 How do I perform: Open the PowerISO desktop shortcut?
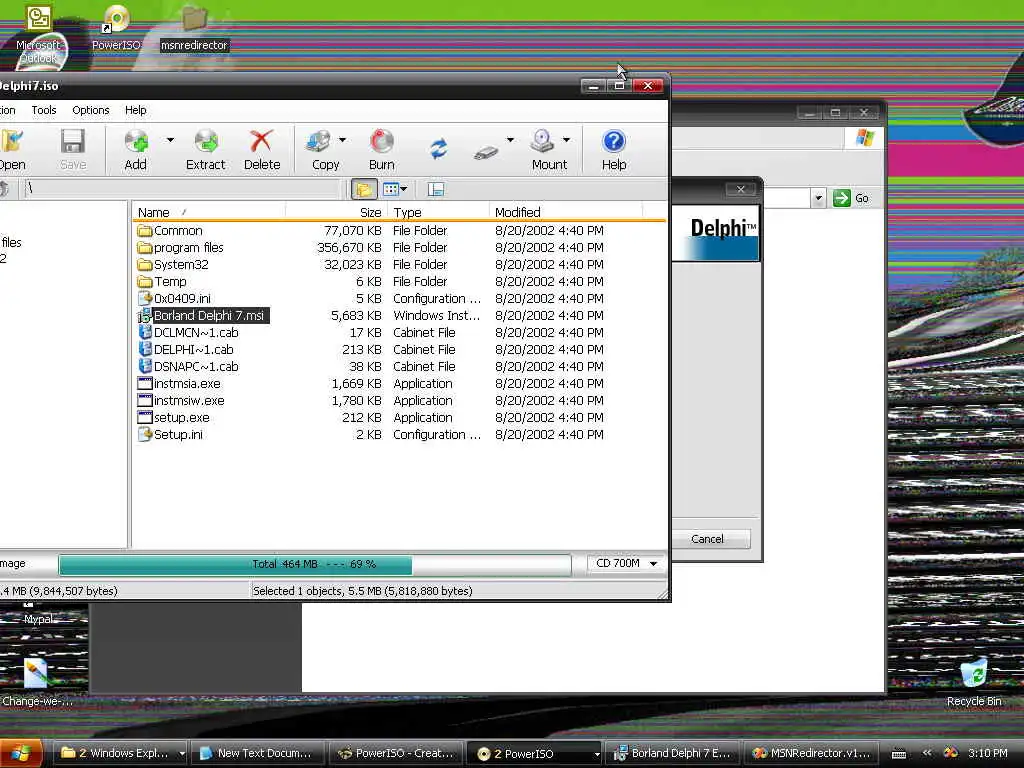(x=116, y=28)
